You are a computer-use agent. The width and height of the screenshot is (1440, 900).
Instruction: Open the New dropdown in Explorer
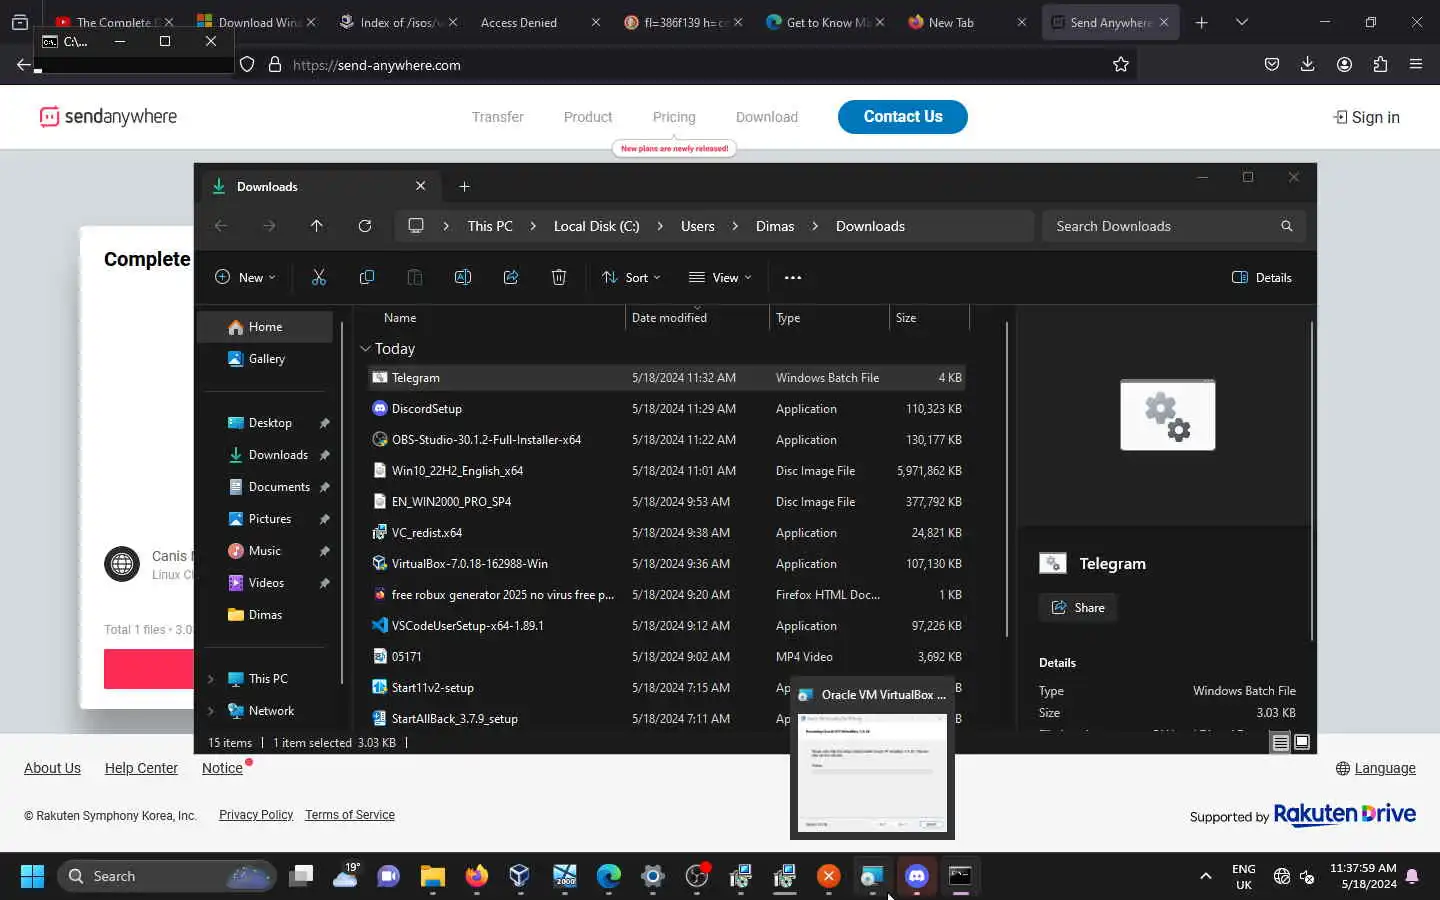click(x=245, y=277)
